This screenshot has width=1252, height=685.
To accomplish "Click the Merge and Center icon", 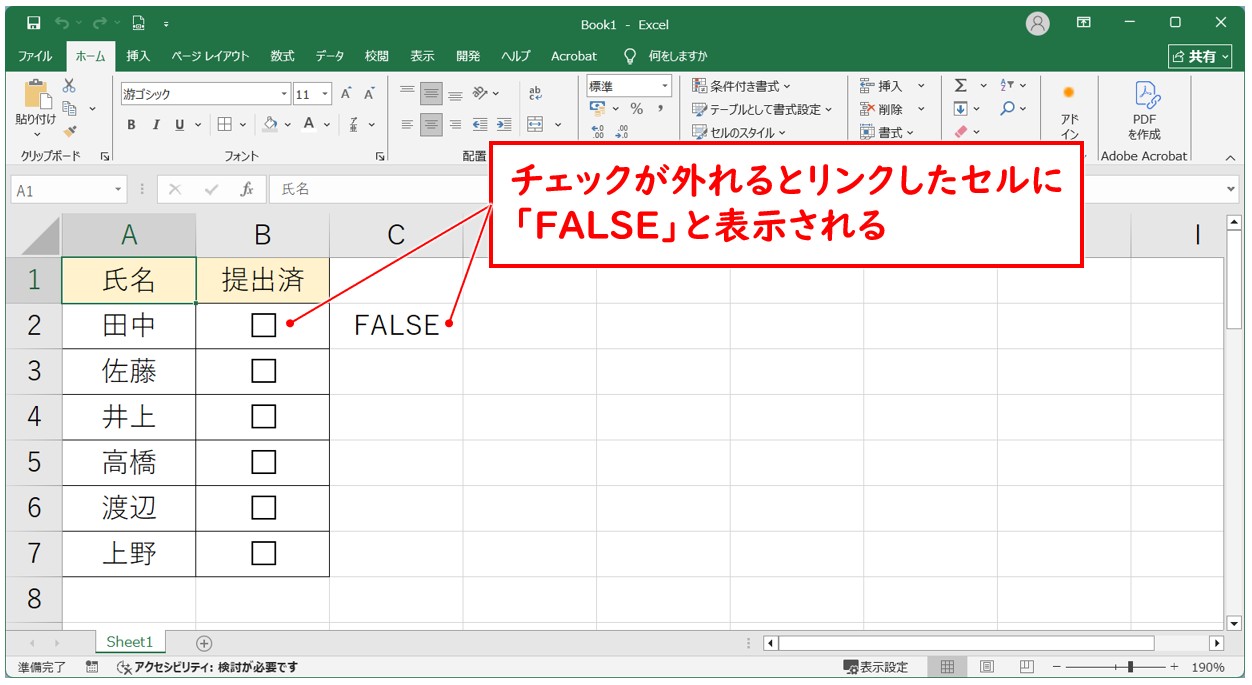I will click(535, 125).
